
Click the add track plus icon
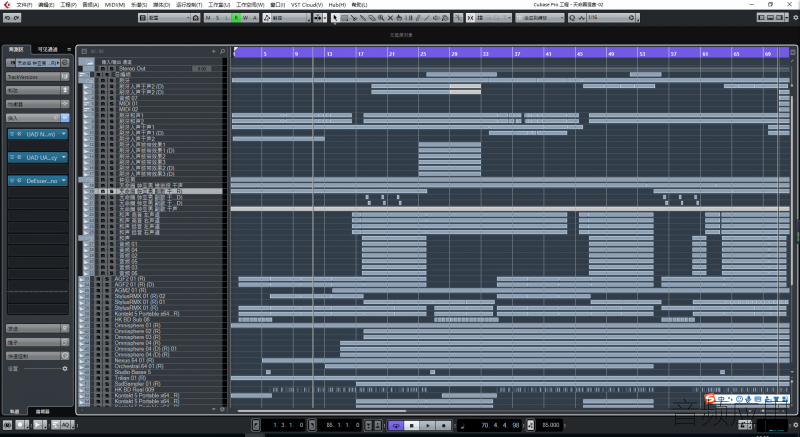[x=214, y=52]
